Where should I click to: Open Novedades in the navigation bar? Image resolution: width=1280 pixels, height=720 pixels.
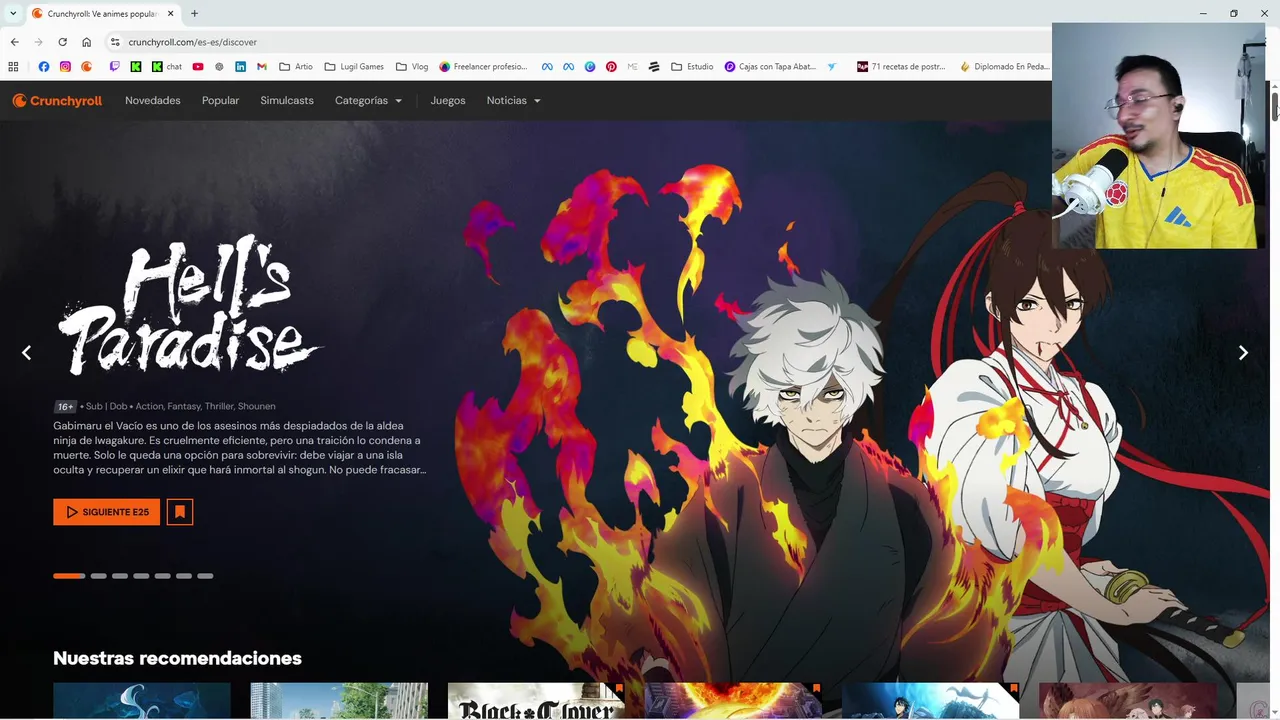click(153, 101)
